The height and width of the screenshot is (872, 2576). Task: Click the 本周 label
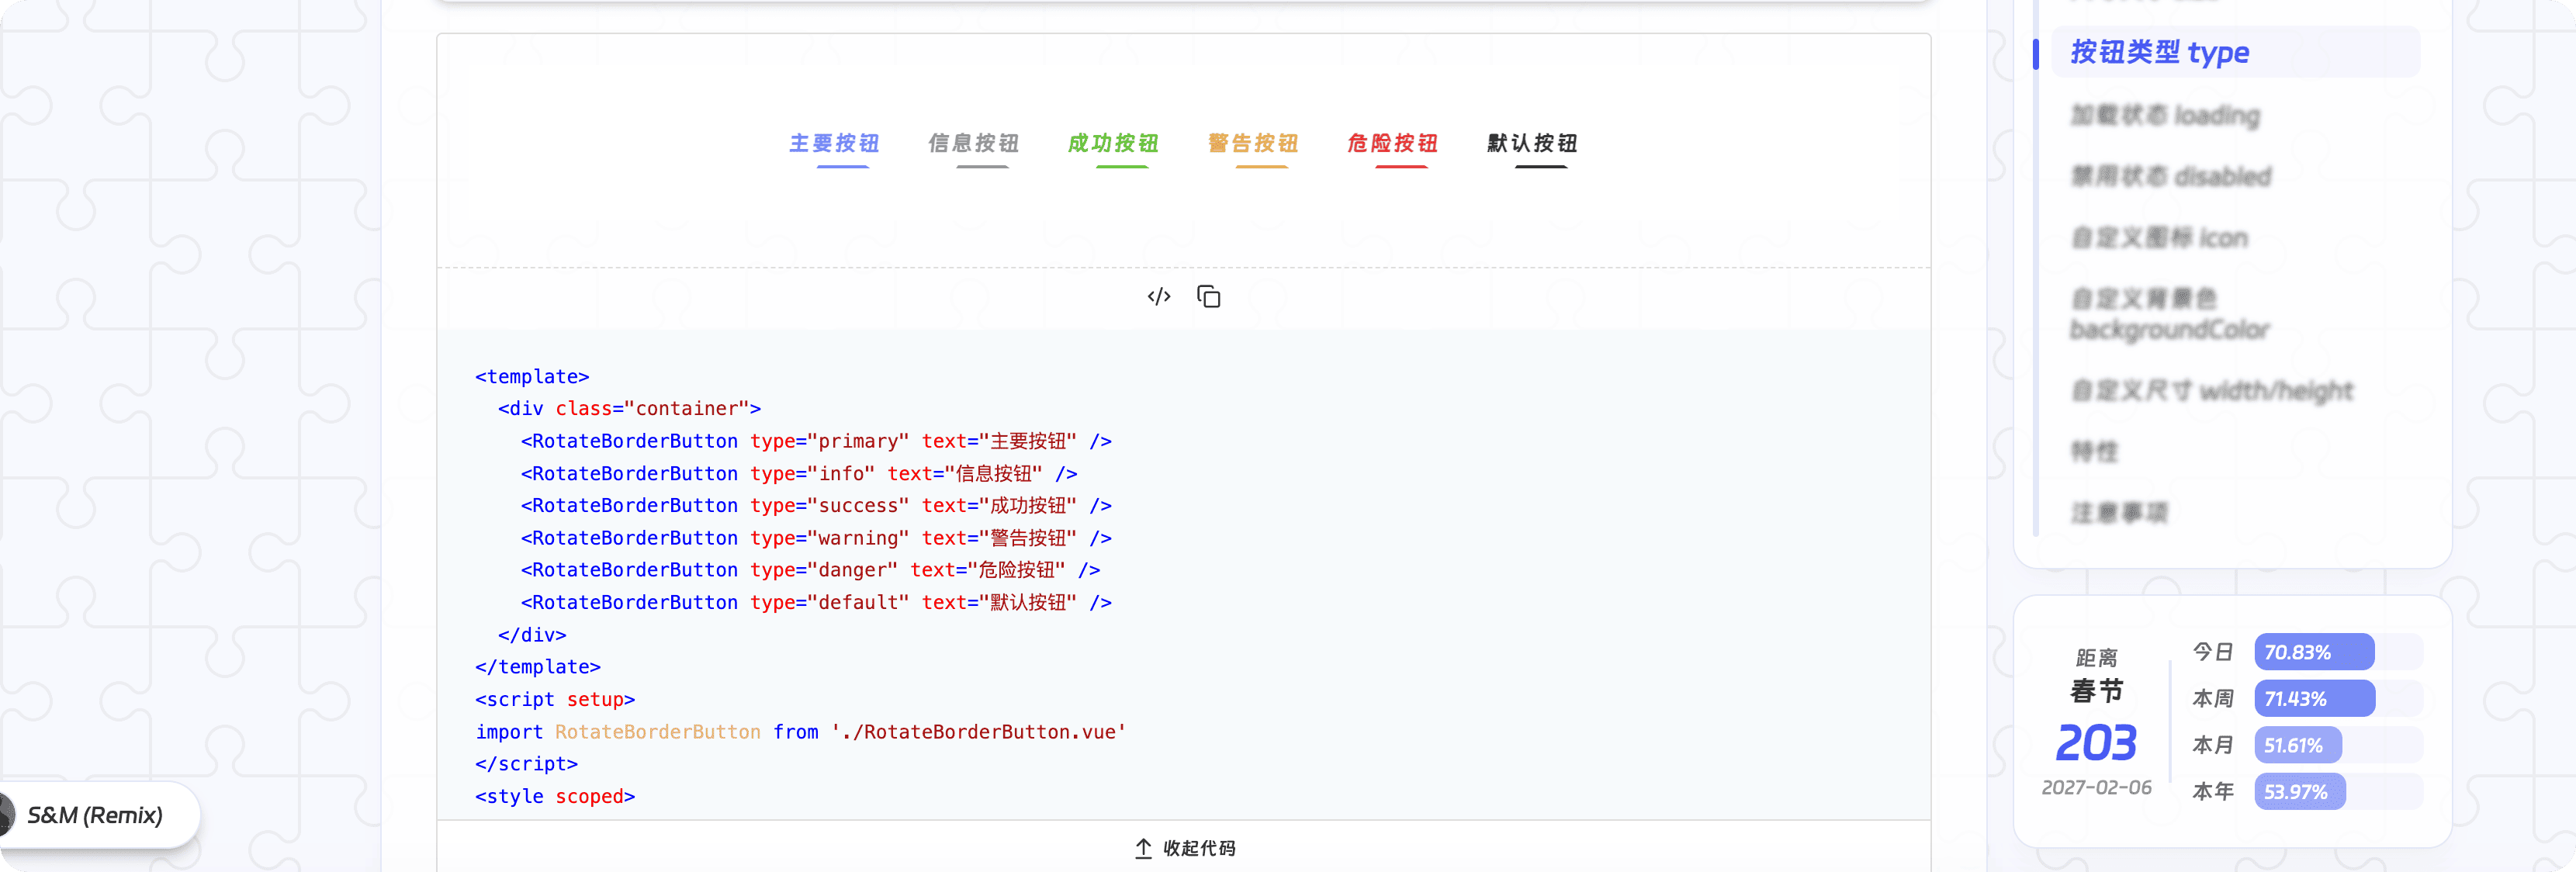point(2212,698)
